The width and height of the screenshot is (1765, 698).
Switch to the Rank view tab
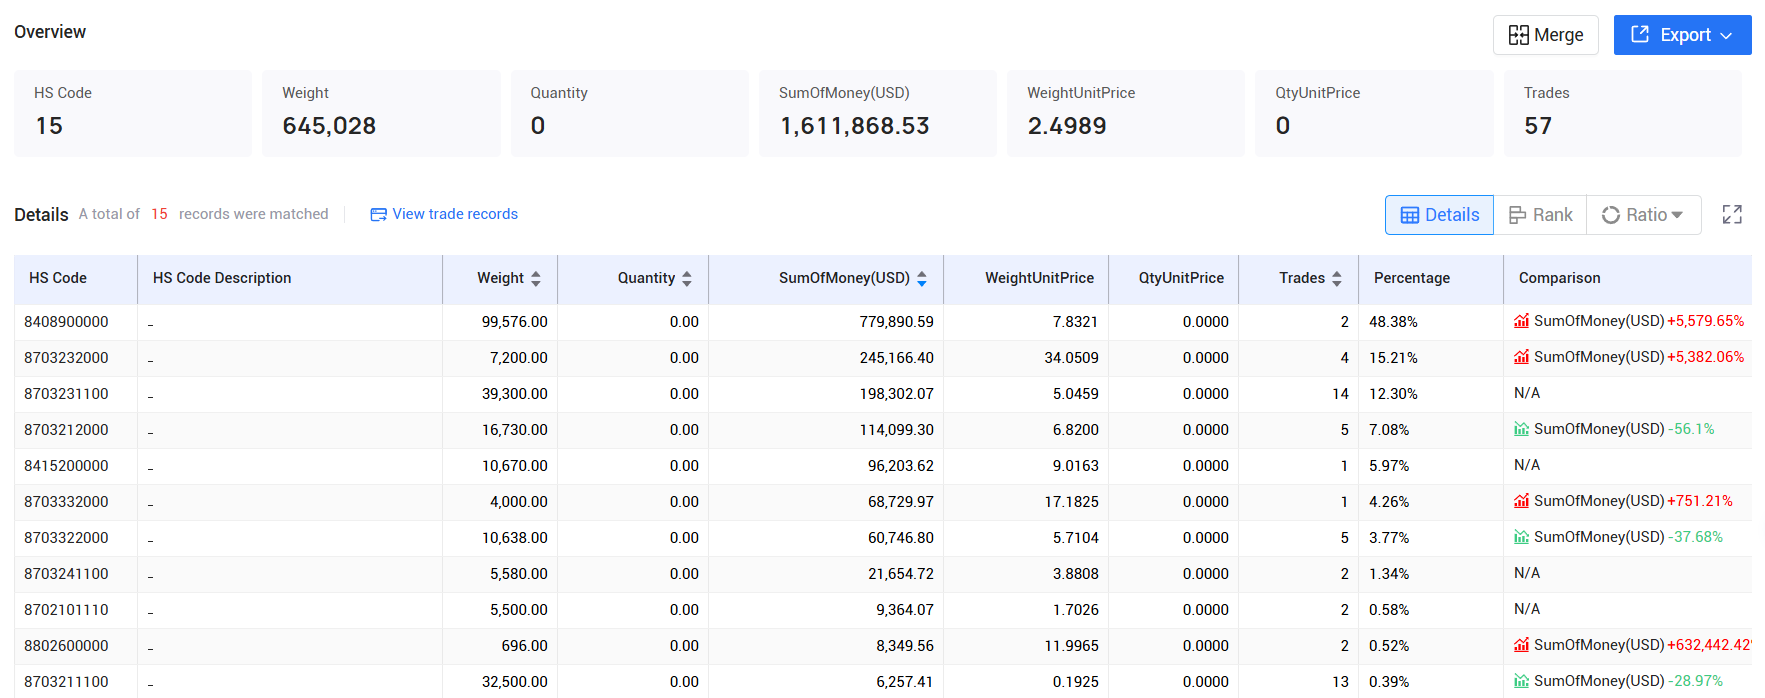pos(1540,215)
